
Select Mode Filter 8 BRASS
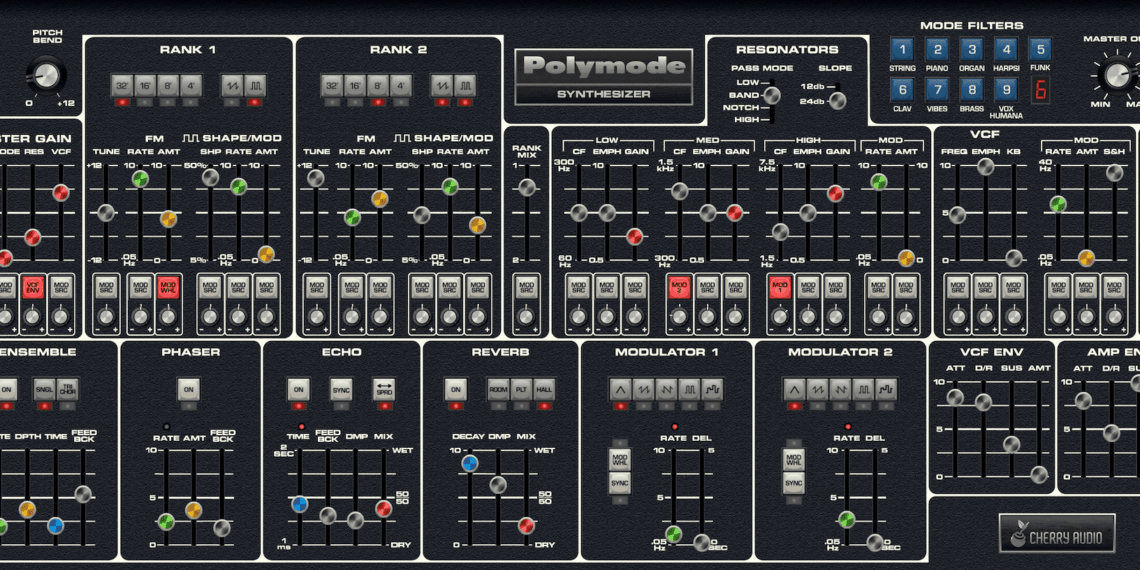click(971, 90)
